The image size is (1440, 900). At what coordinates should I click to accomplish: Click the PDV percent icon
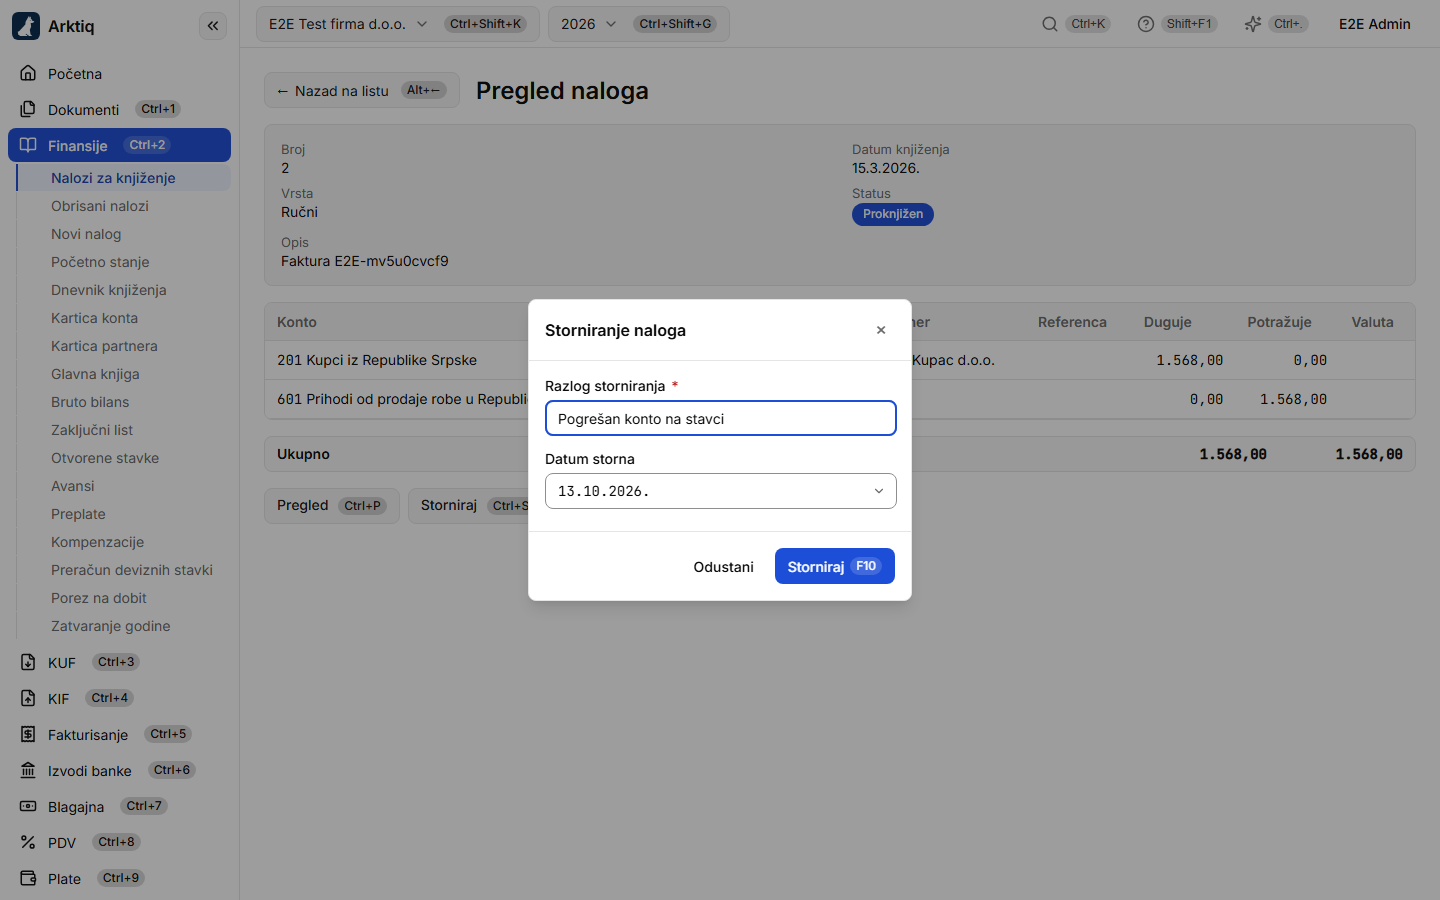tap(28, 842)
